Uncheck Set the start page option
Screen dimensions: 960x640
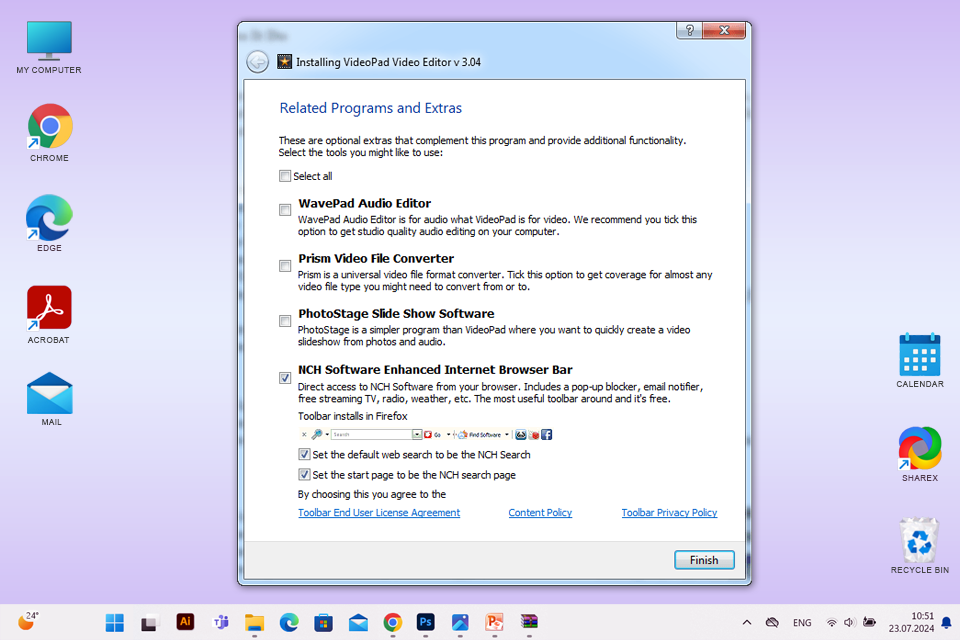(304, 475)
